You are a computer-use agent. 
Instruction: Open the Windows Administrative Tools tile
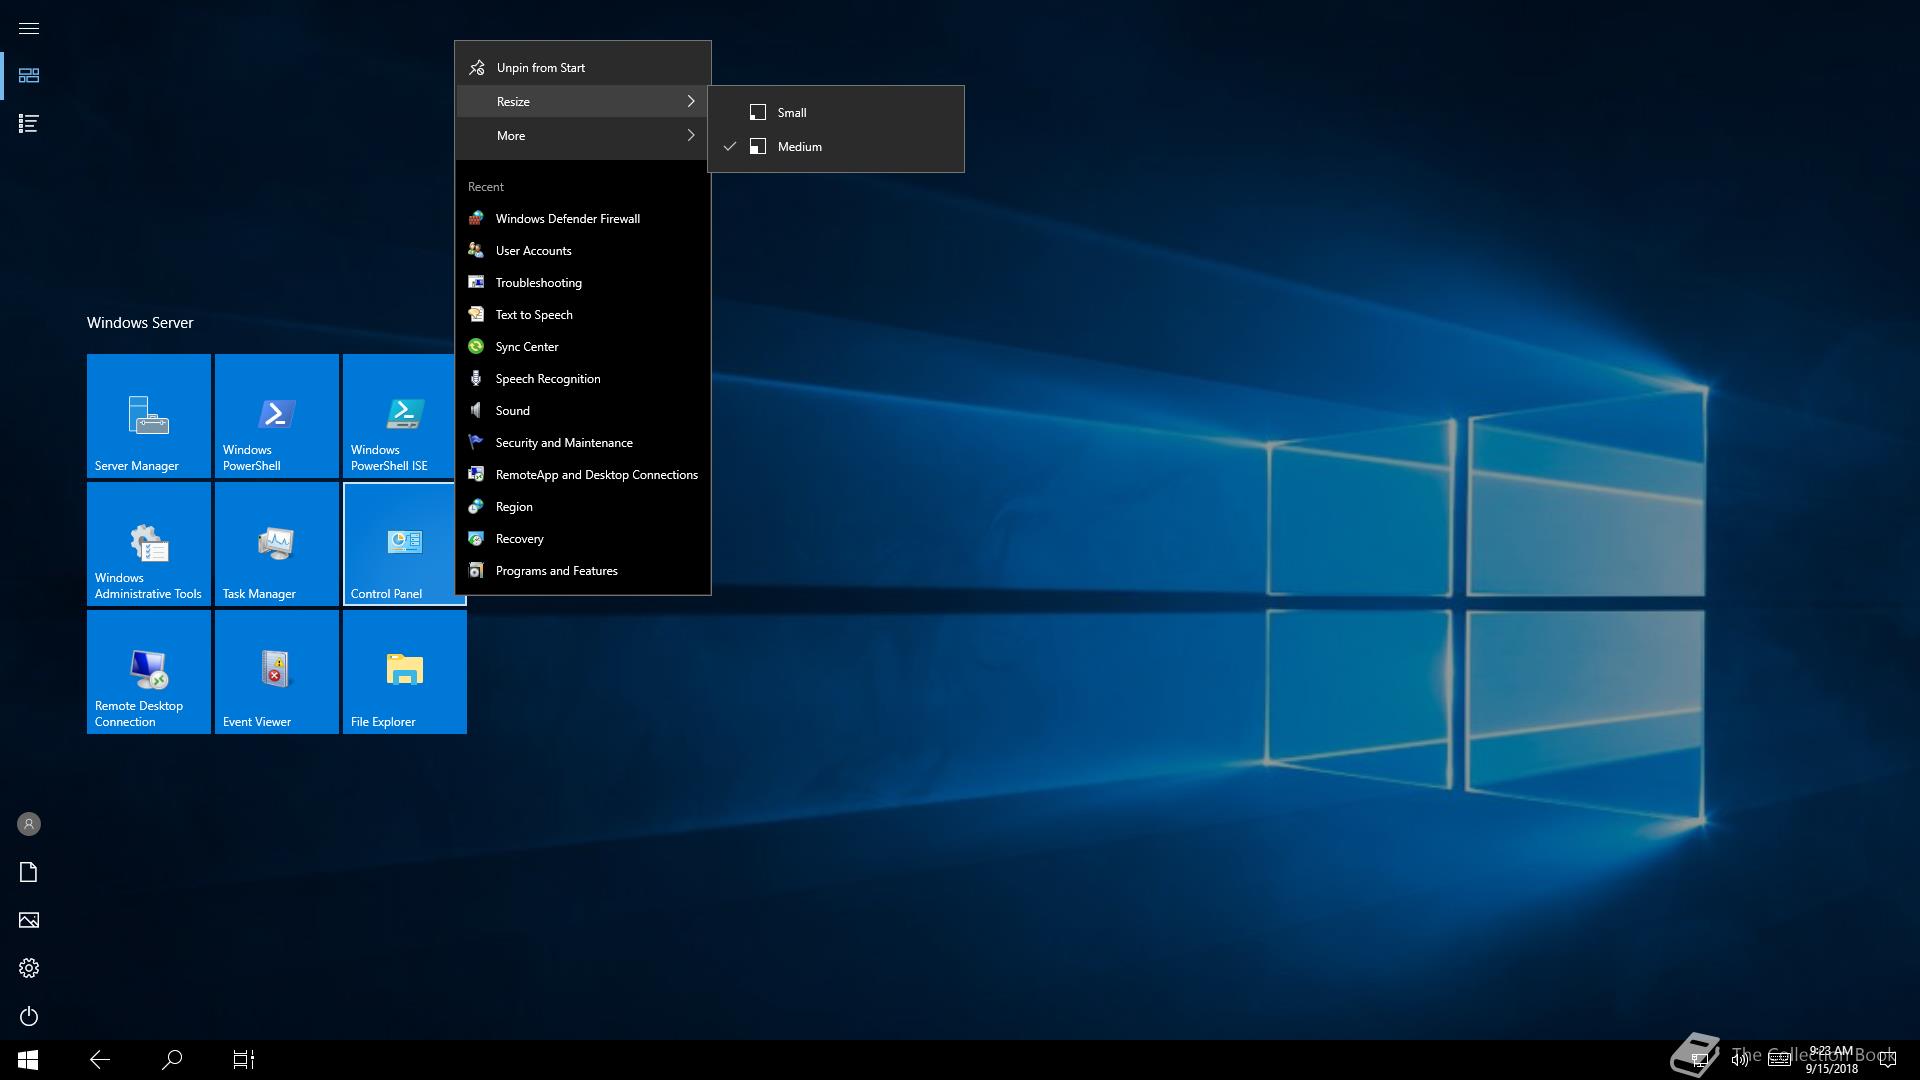(x=149, y=544)
